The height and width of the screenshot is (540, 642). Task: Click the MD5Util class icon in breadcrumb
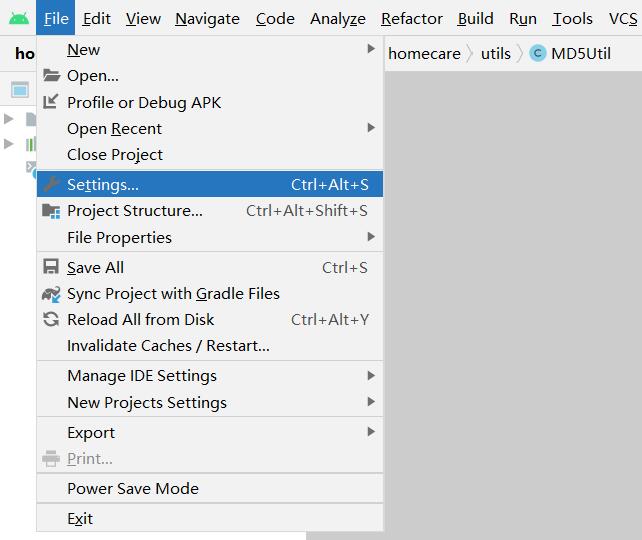538,54
